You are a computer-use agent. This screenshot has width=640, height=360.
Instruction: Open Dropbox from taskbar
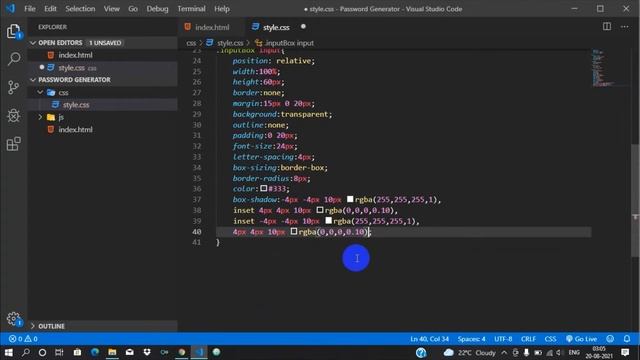point(147,352)
